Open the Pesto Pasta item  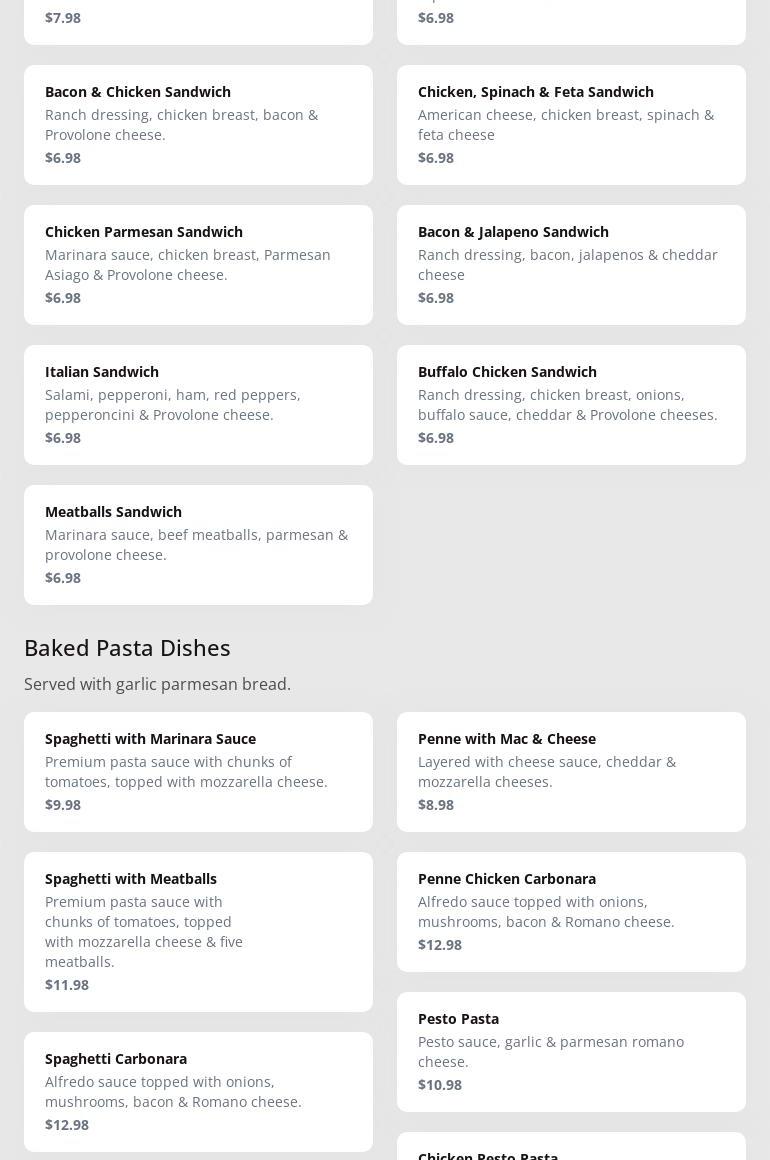(571, 1051)
